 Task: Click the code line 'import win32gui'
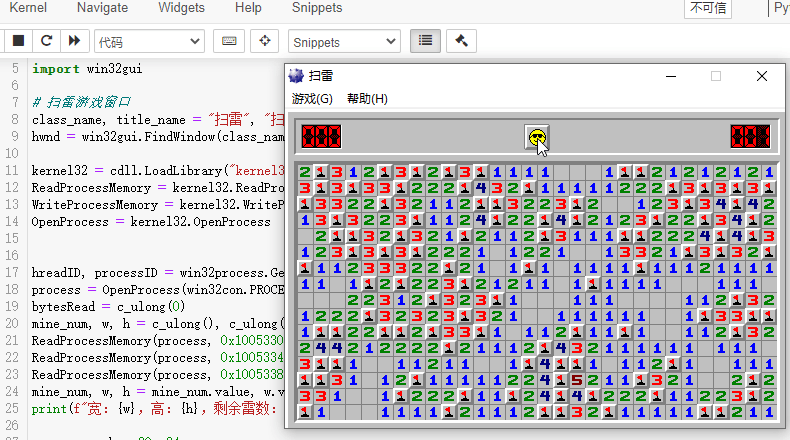[87, 69]
